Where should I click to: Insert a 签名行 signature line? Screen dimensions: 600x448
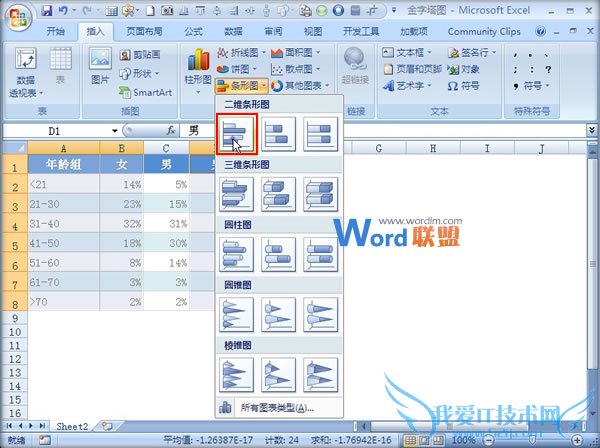point(472,52)
